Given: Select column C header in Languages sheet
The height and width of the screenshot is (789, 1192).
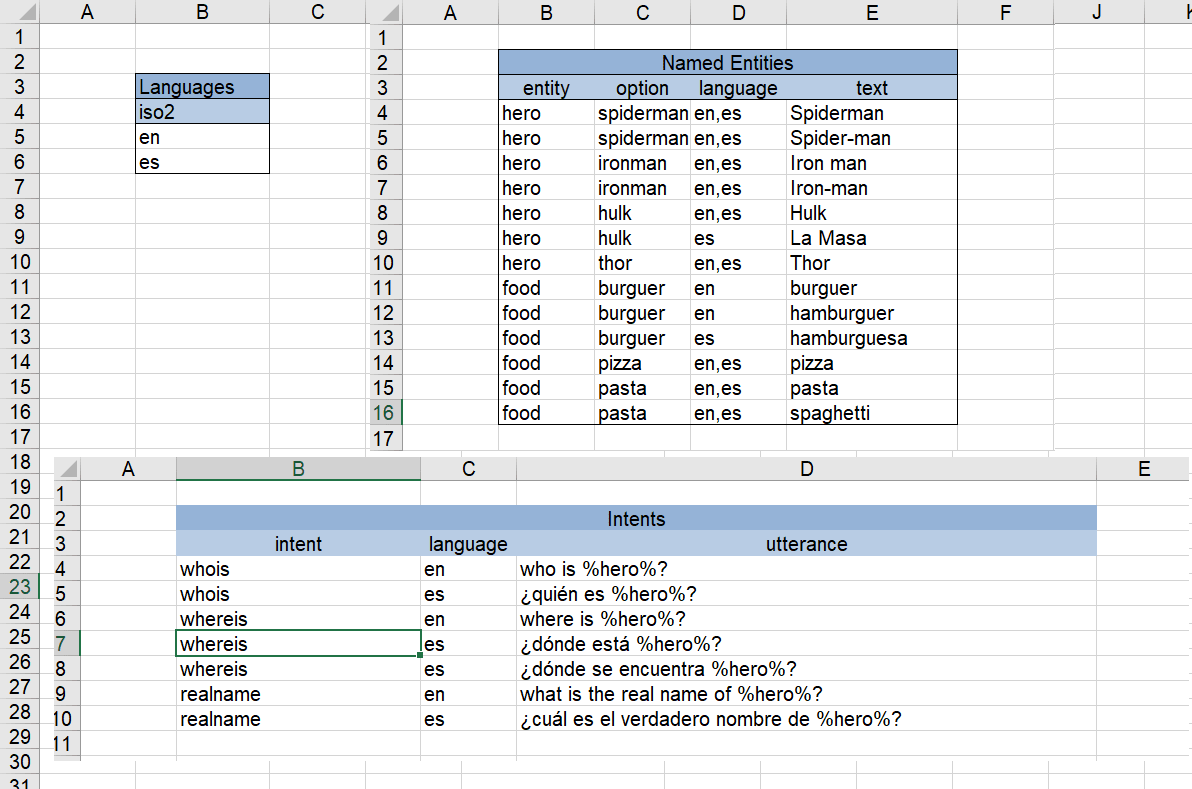Looking at the screenshot, I should [318, 11].
